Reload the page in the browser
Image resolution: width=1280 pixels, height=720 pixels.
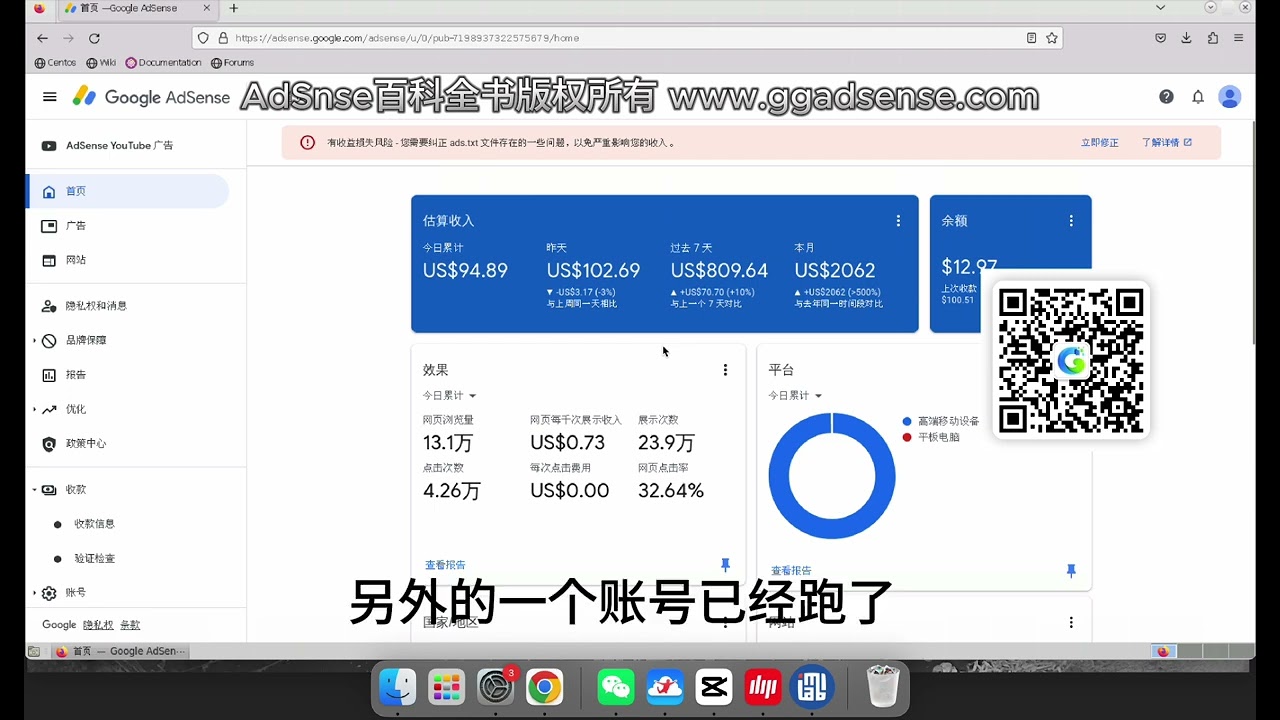[x=94, y=38]
